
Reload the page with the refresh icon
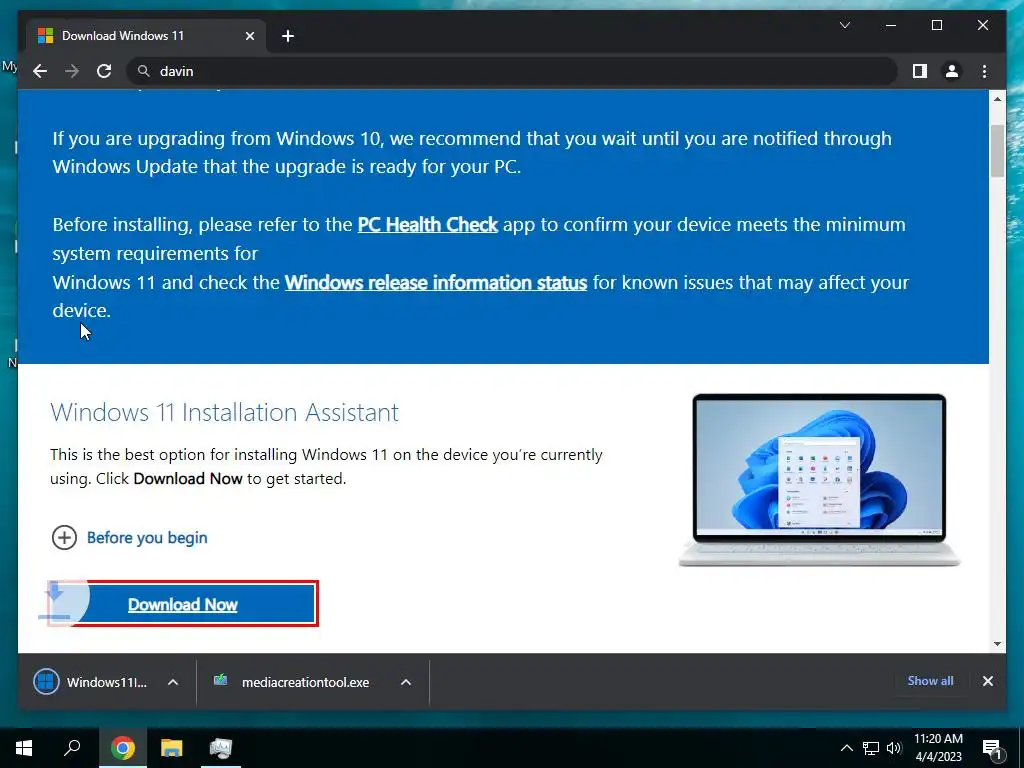tap(104, 71)
